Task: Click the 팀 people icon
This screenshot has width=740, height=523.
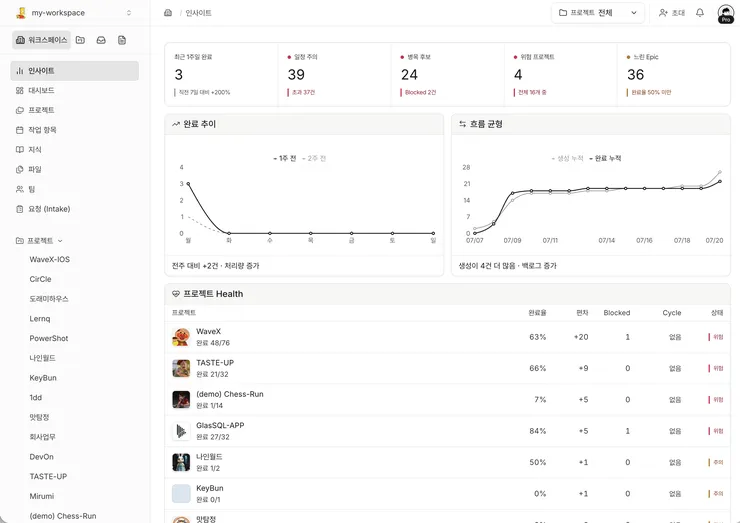Action: pos(19,189)
